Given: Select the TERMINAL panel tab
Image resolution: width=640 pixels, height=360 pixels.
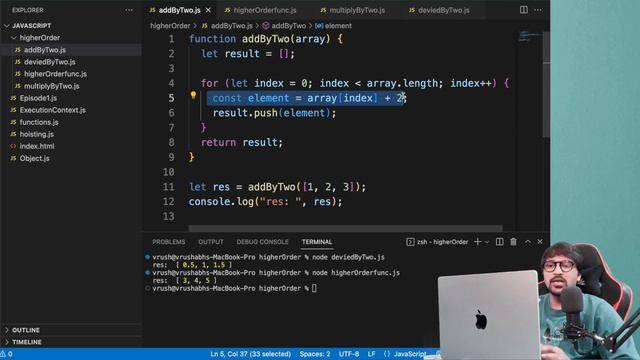Looking at the screenshot, I should (x=317, y=242).
